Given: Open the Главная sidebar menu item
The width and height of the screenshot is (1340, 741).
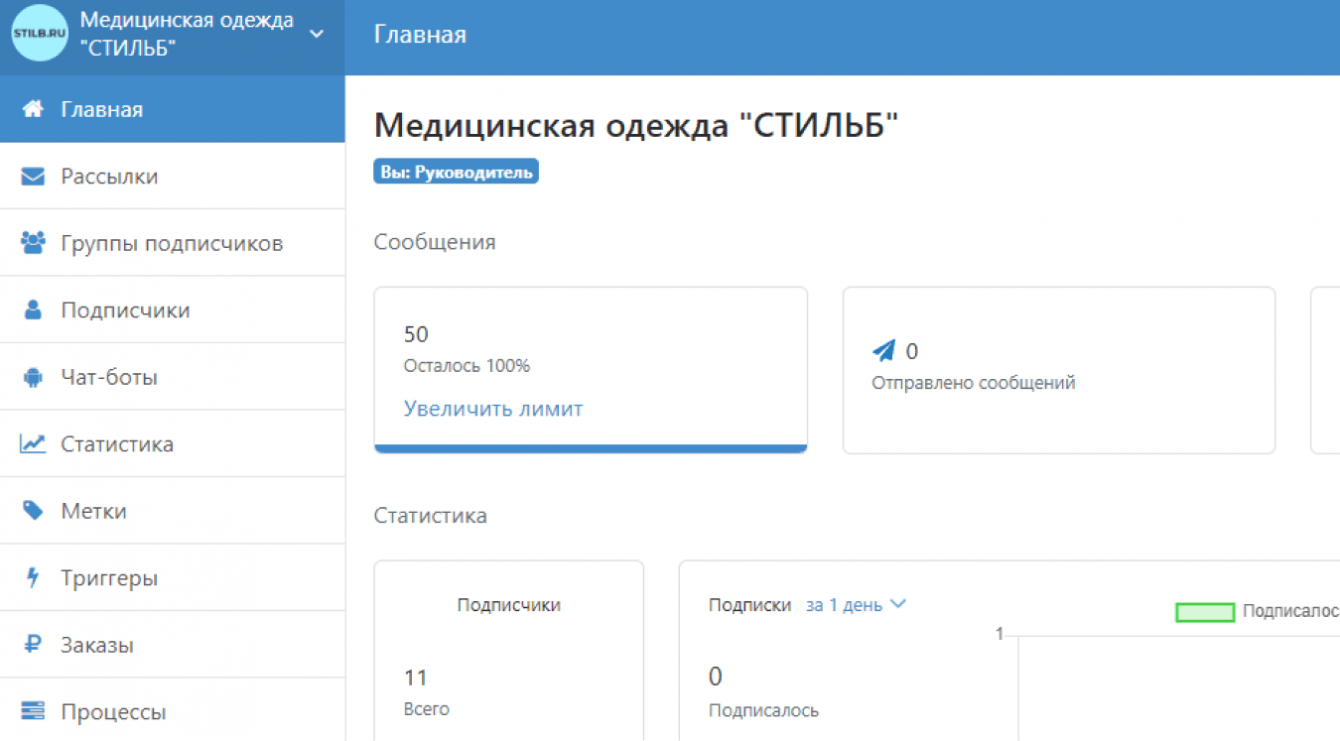Looking at the screenshot, I should click(172, 109).
